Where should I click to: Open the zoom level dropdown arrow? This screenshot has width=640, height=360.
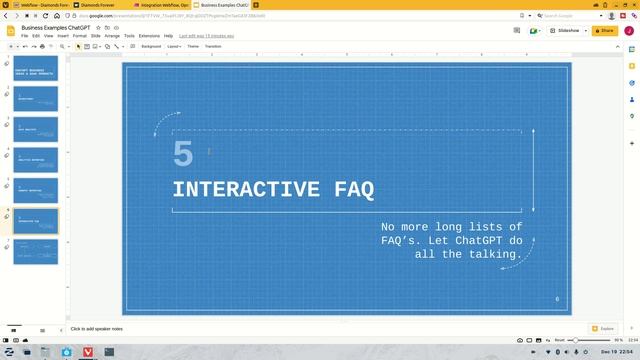point(69,47)
